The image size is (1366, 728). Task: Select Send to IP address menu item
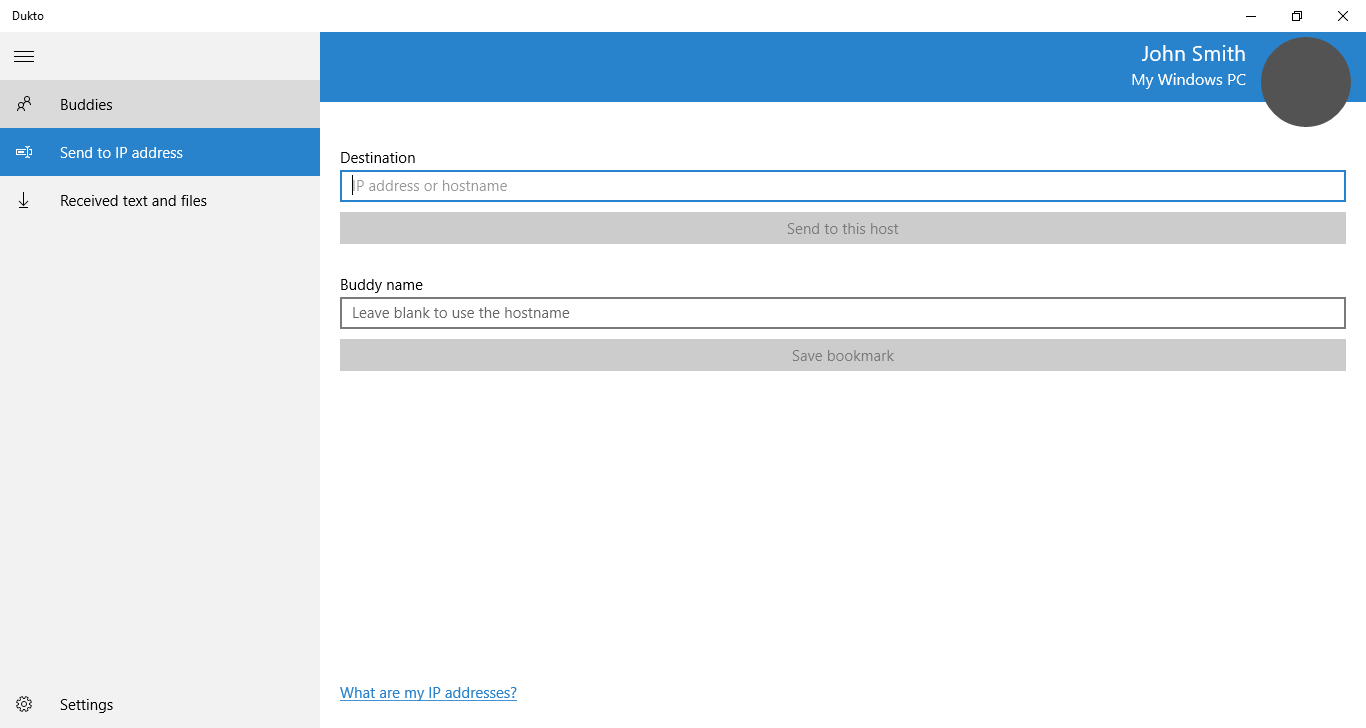tap(160, 152)
